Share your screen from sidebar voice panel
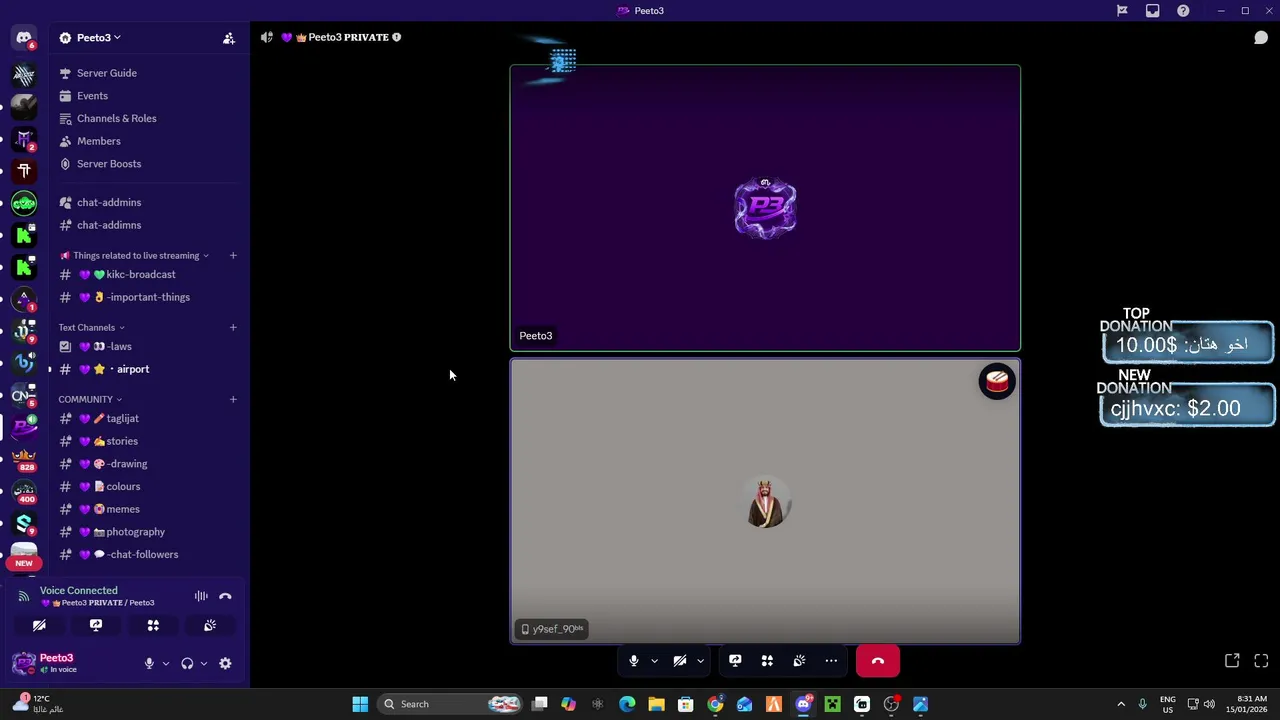 pyautogui.click(x=96, y=625)
